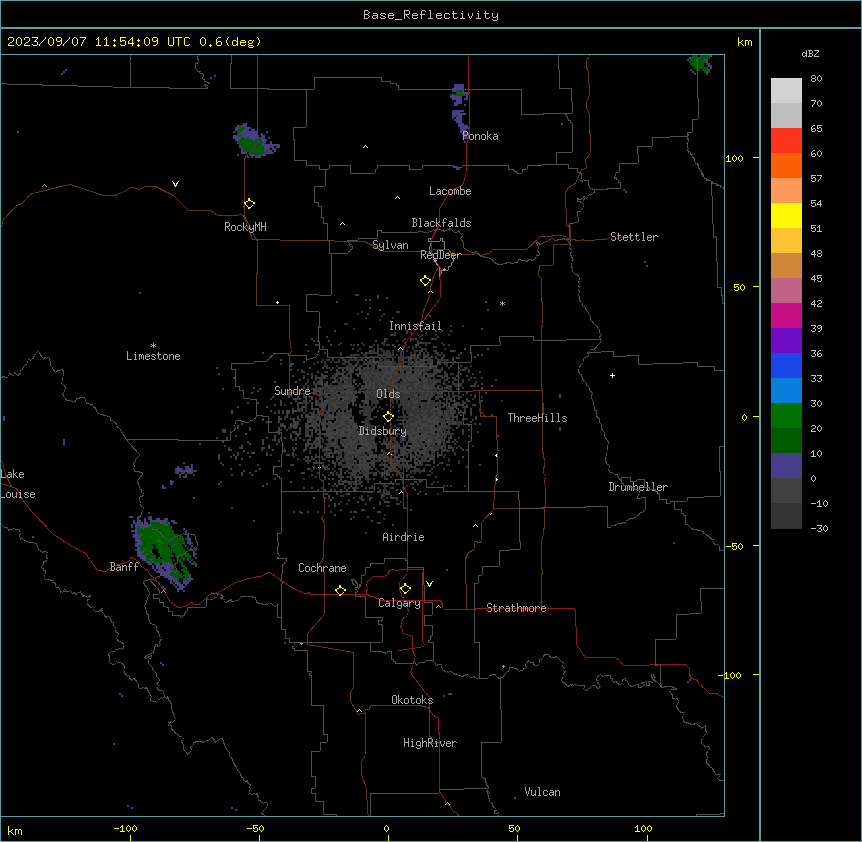Click the white asterisk marker above Limestone

(153, 345)
